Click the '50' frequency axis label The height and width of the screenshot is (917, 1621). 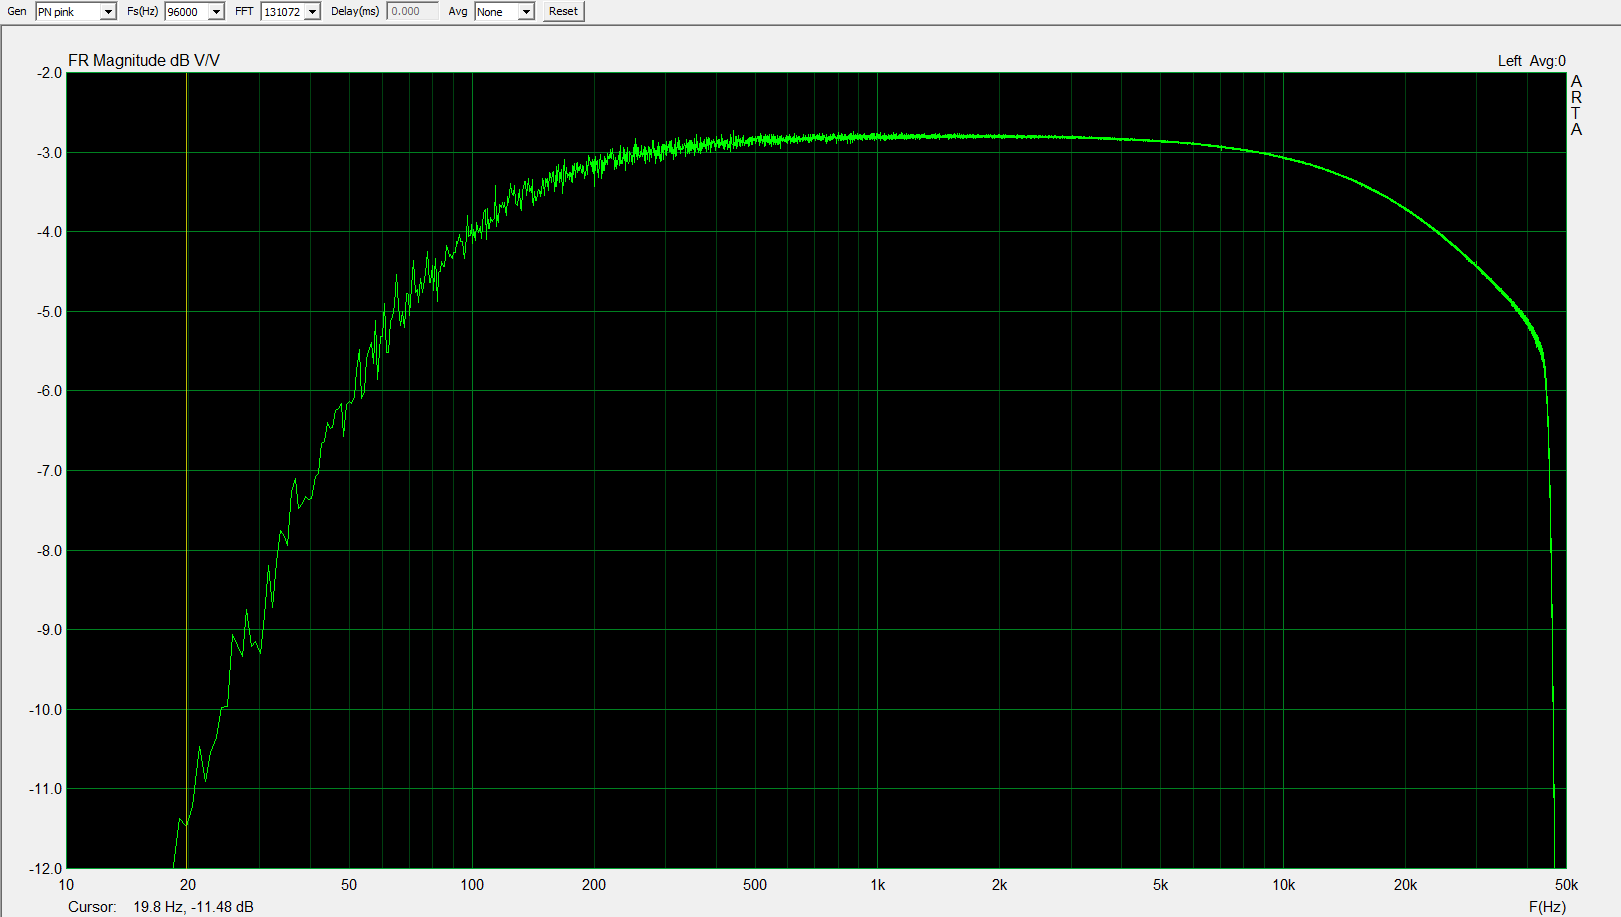tap(349, 885)
